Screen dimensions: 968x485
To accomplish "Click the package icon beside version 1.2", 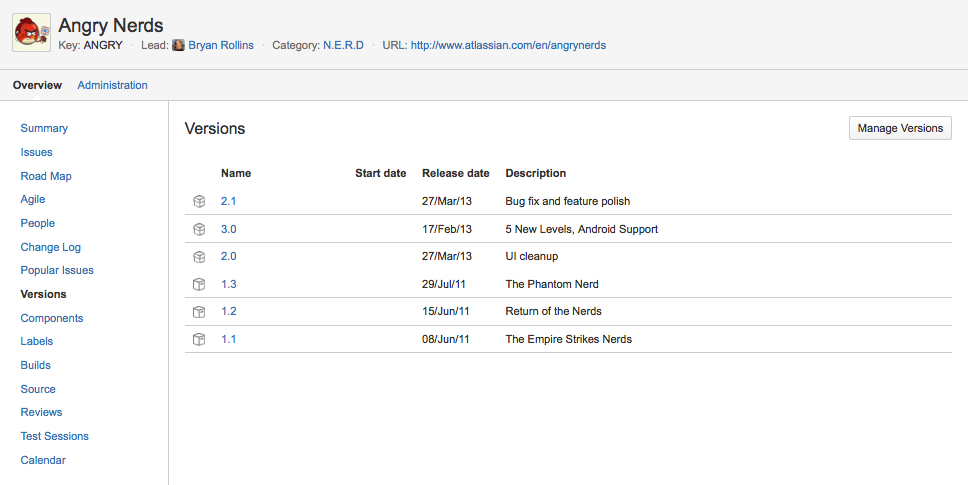I will 199,312.
